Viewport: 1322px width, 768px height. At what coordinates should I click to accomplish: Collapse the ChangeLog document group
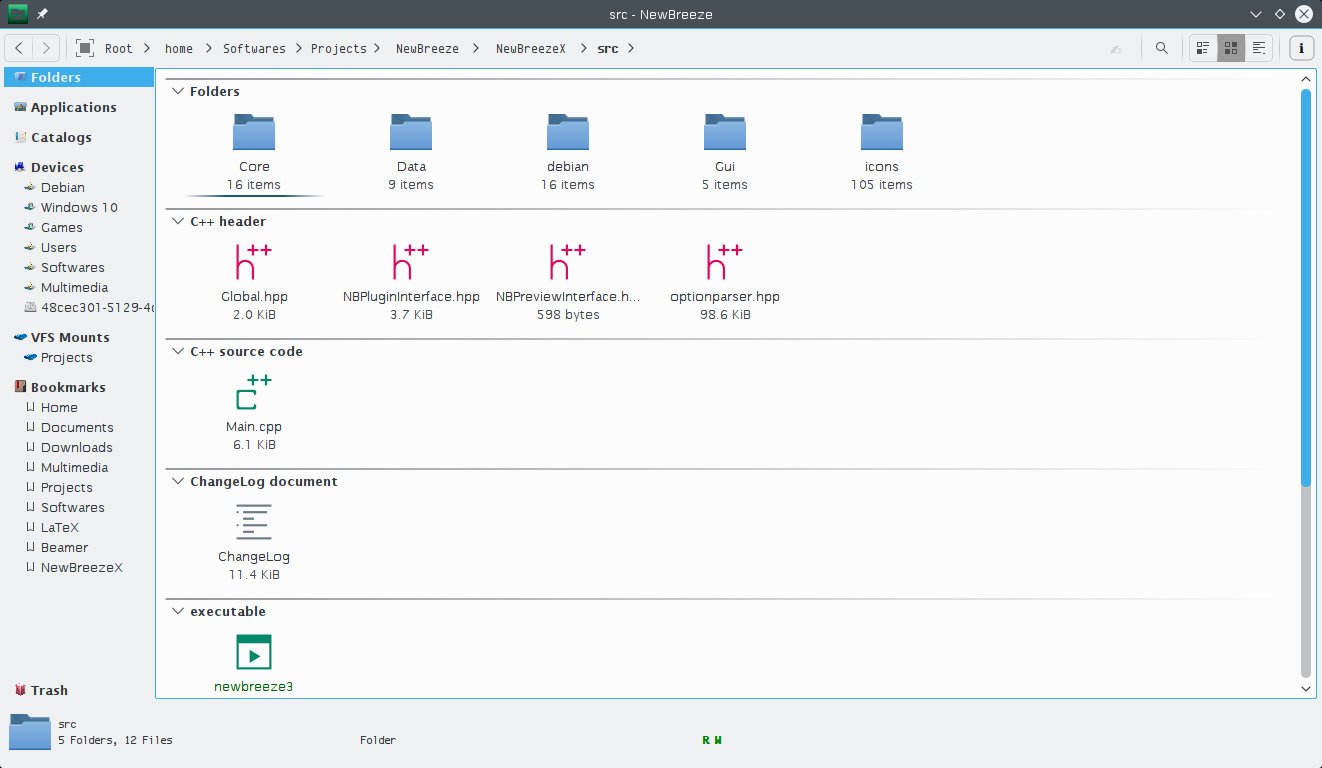coord(178,481)
